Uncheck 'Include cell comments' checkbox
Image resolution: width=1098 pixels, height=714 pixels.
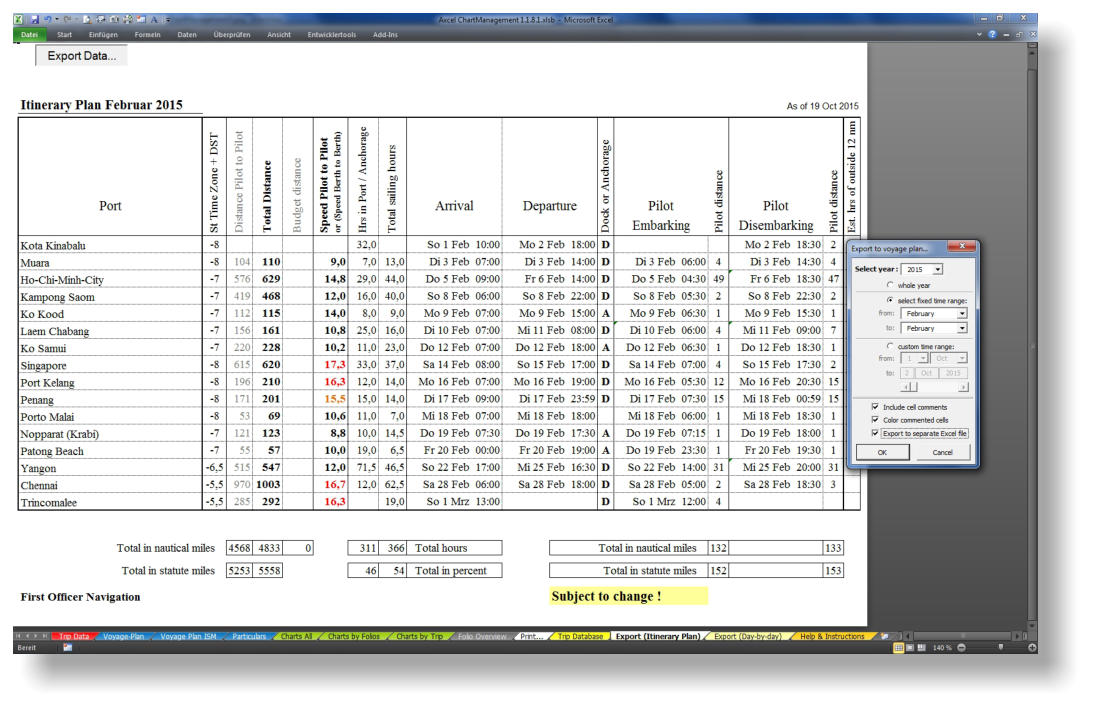tap(875, 407)
